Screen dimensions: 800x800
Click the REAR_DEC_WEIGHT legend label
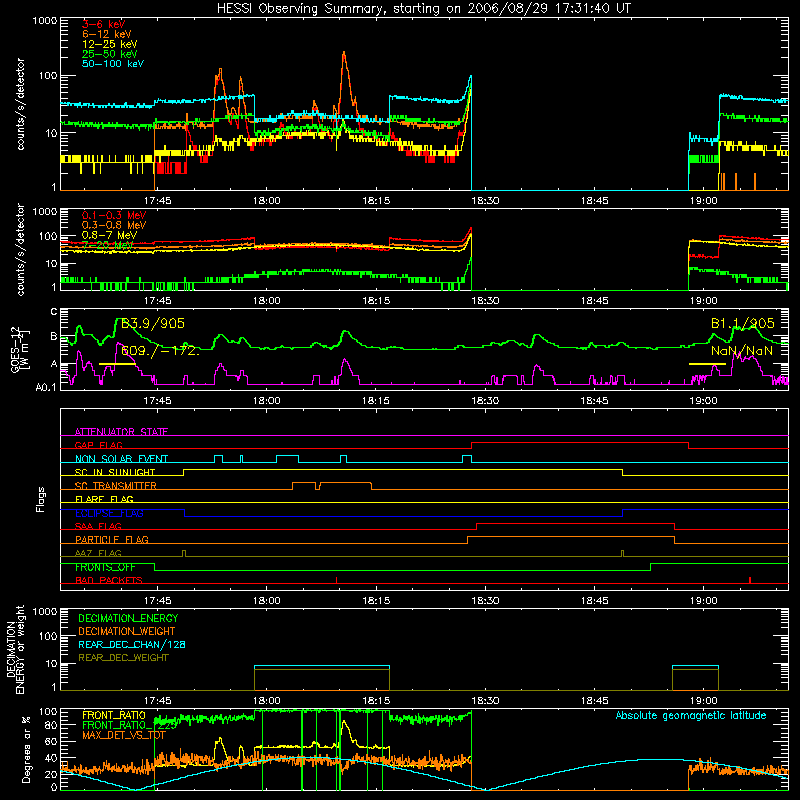click(123, 658)
